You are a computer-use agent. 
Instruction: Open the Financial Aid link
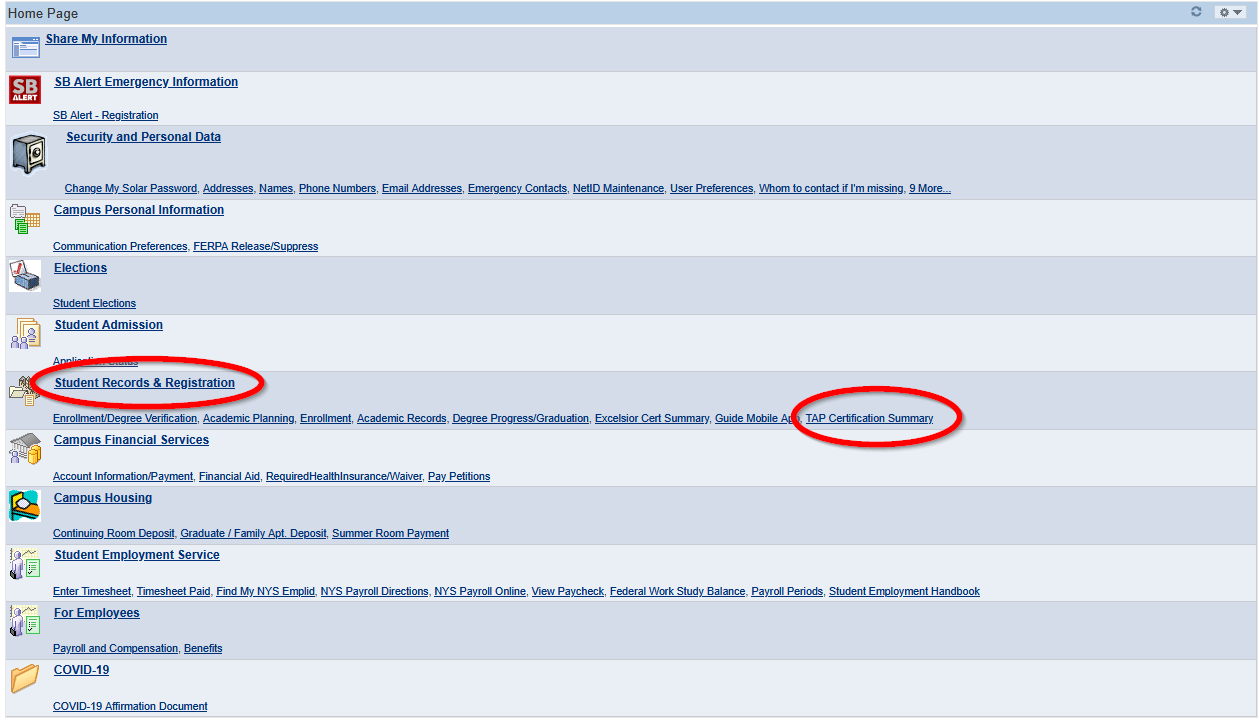click(x=229, y=476)
